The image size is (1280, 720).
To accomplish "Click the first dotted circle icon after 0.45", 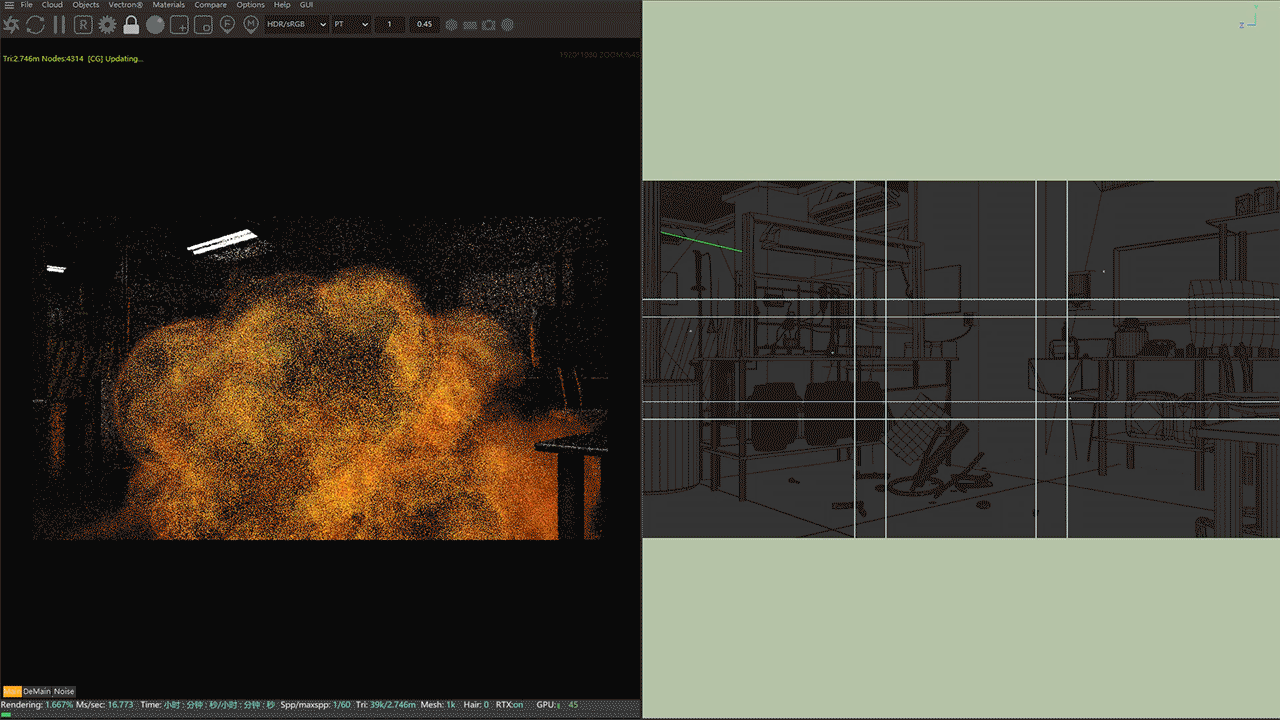I will tap(451, 24).
